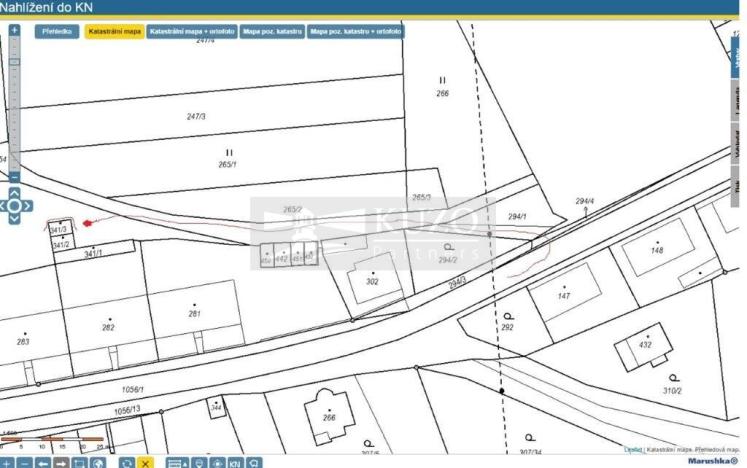Open the Leaflet attribution link
Screen dimensions: 747x468
tap(633, 450)
